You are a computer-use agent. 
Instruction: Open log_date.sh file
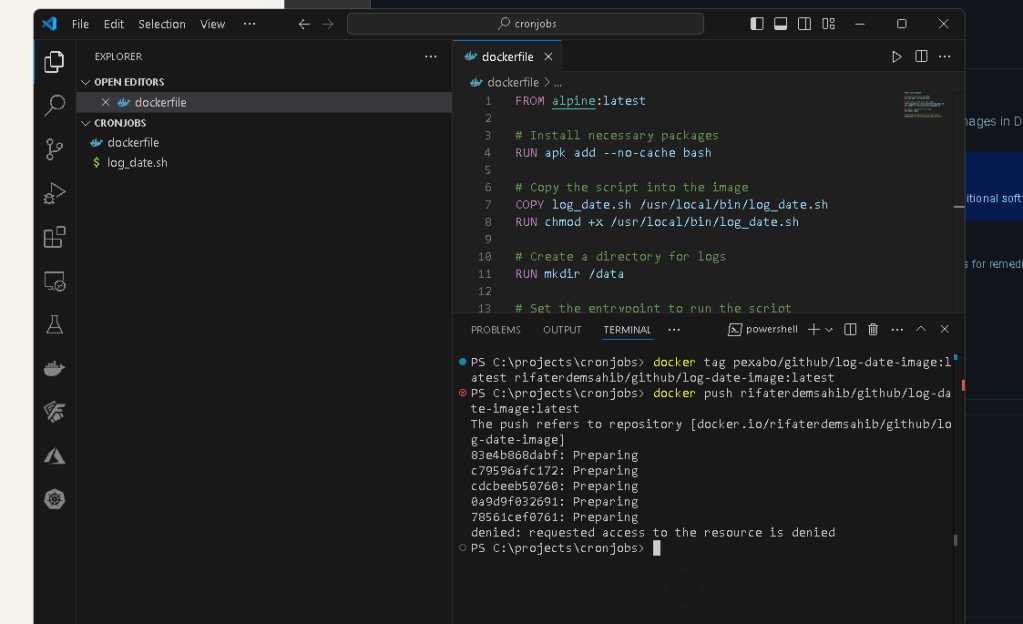pyautogui.click(x=137, y=163)
